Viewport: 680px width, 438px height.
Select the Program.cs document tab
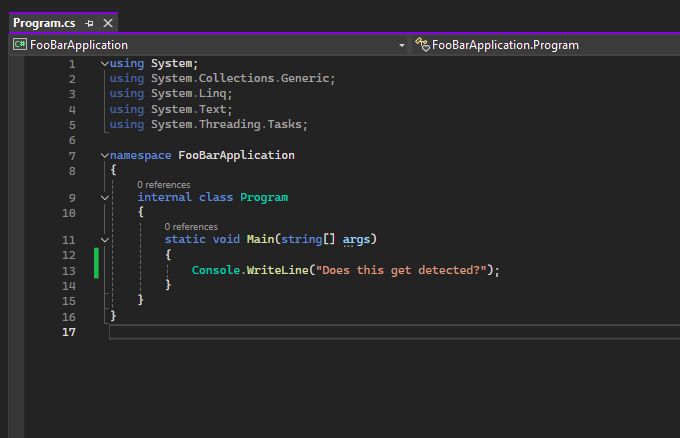pos(44,23)
